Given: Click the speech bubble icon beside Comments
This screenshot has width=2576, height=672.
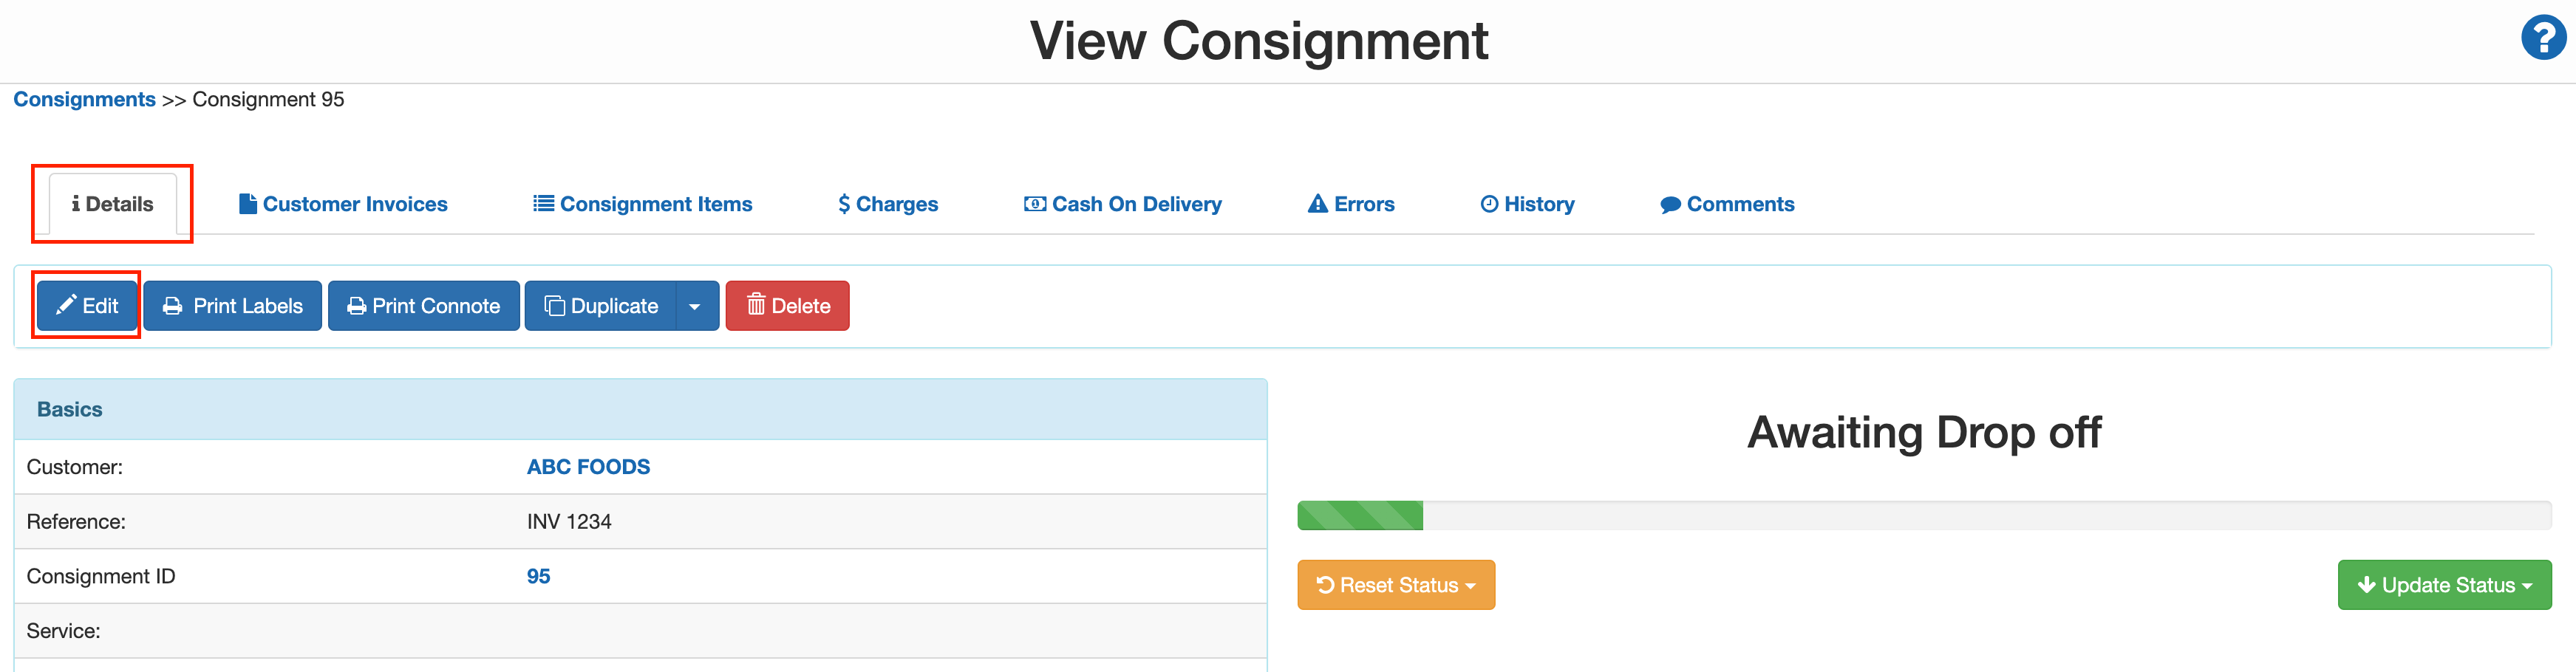Looking at the screenshot, I should pyautogui.click(x=1670, y=203).
